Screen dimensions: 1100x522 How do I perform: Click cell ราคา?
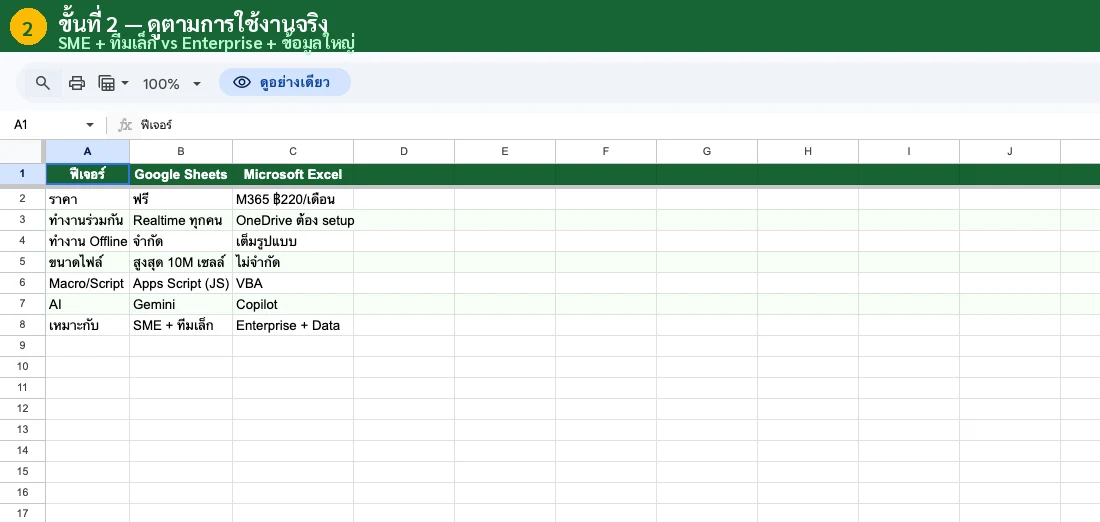pos(88,199)
